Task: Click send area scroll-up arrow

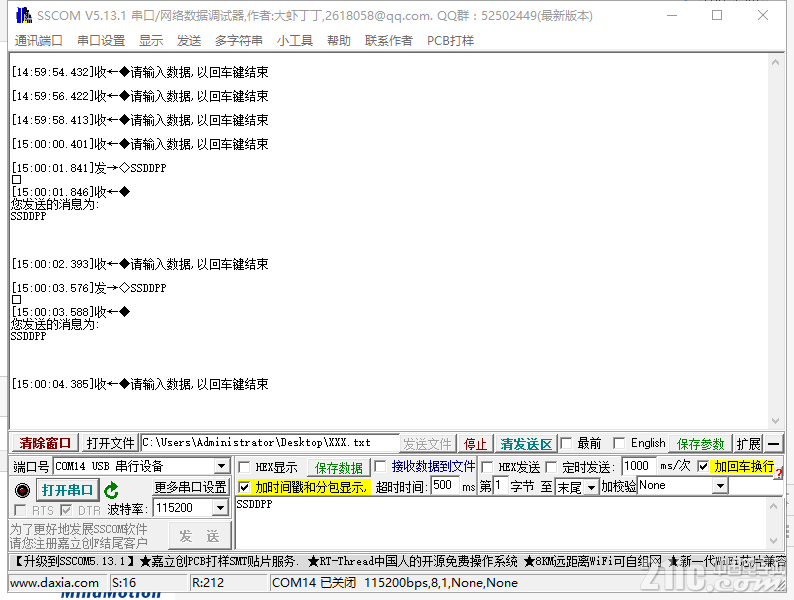Action: tap(773, 506)
